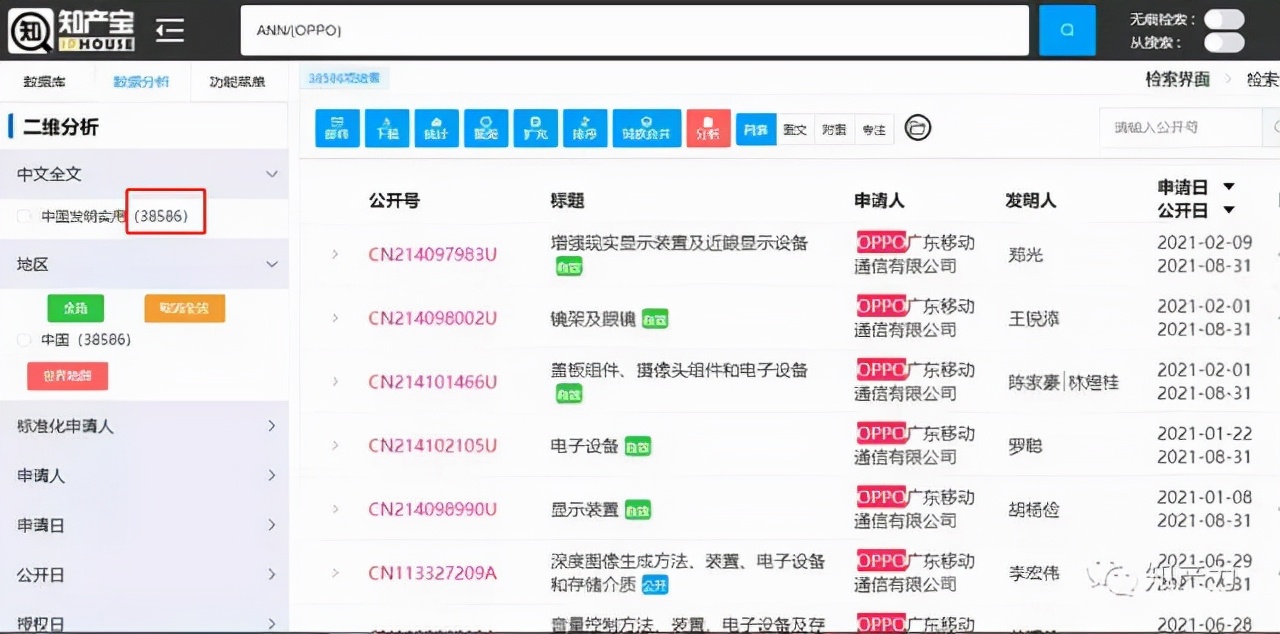1280x634 pixels.
Task: Click the 扩充 toolbar button
Action: point(536,128)
